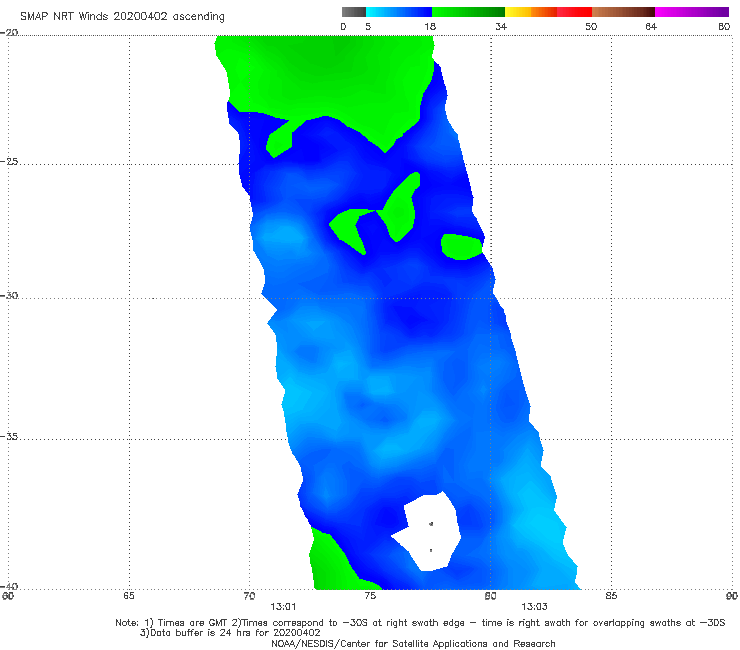
Task: Click the colorbar label '5'
Action: (x=368, y=27)
